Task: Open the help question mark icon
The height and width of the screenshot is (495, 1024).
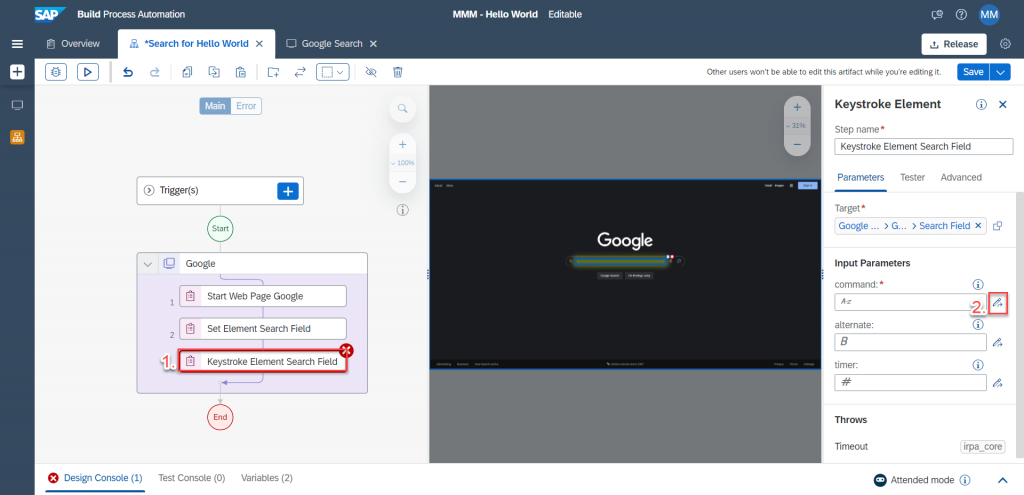Action: (x=961, y=14)
